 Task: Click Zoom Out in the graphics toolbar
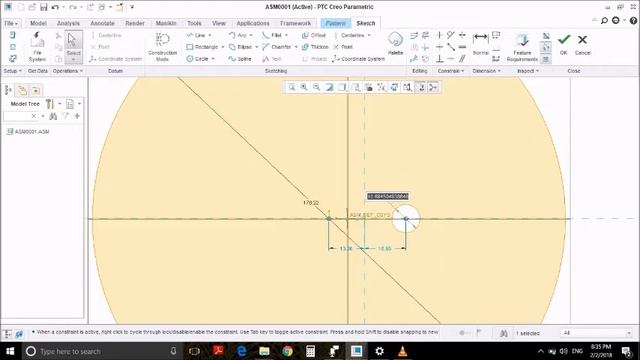pyautogui.click(x=317, y=87)
